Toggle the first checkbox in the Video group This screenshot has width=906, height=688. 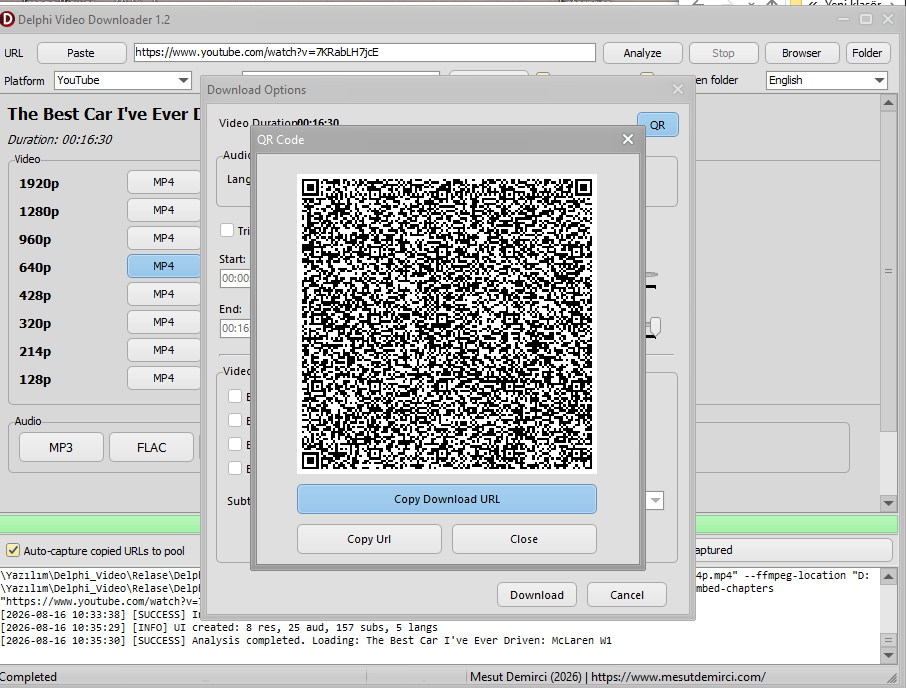pos(235,396)
